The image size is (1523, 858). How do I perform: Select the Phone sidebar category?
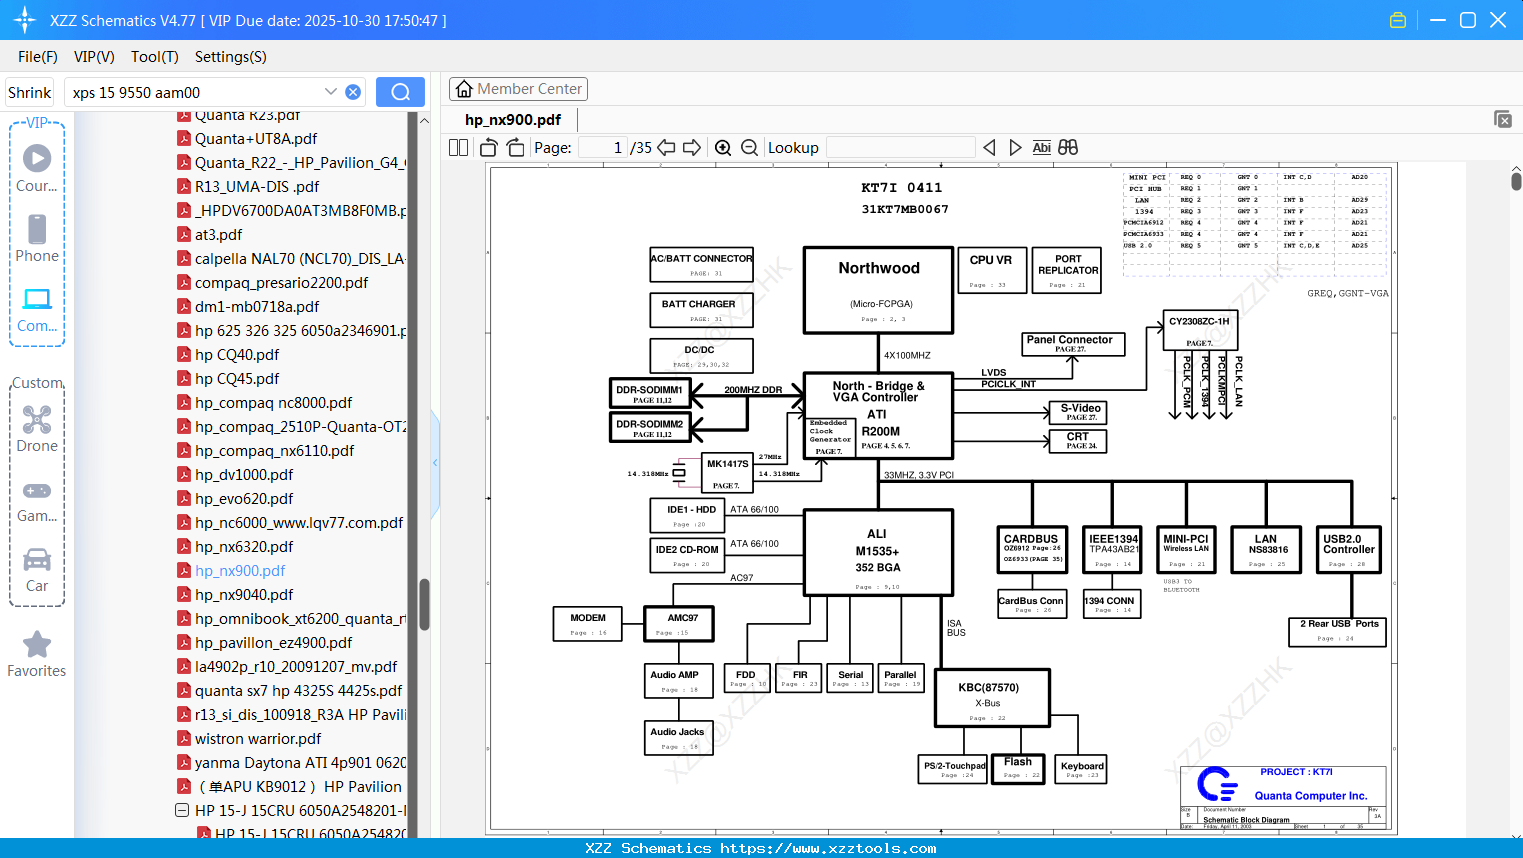tap(37, 238)
